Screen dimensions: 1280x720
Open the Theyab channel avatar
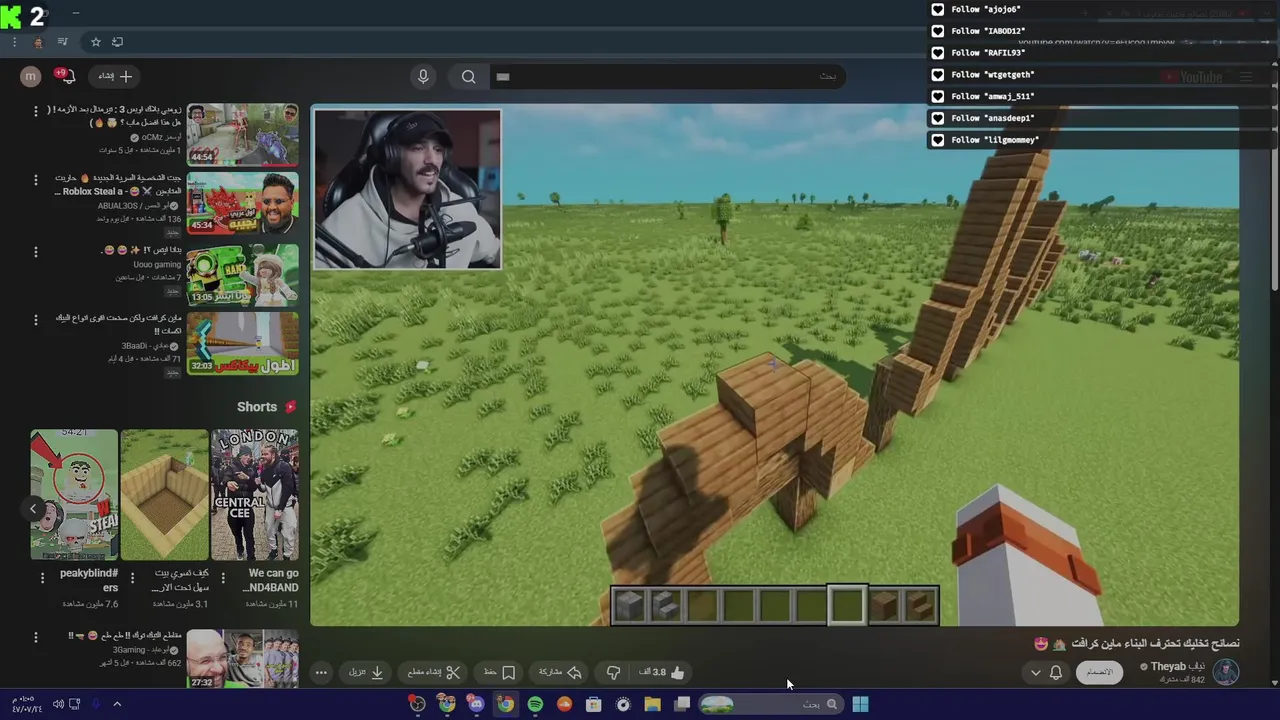pyautogui.click(x=1226, y=672)
